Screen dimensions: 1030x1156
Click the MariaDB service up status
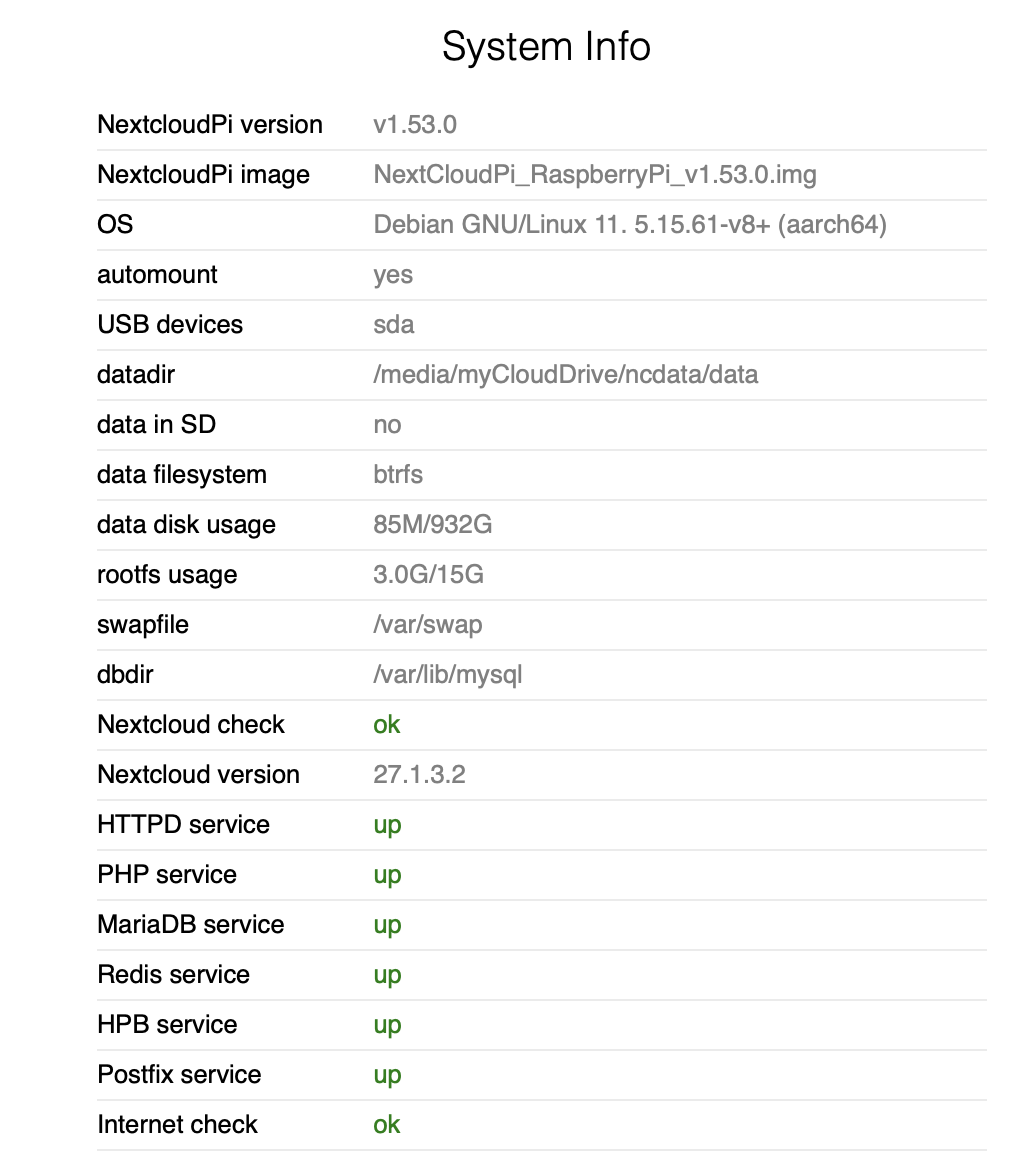pos(387,926)
